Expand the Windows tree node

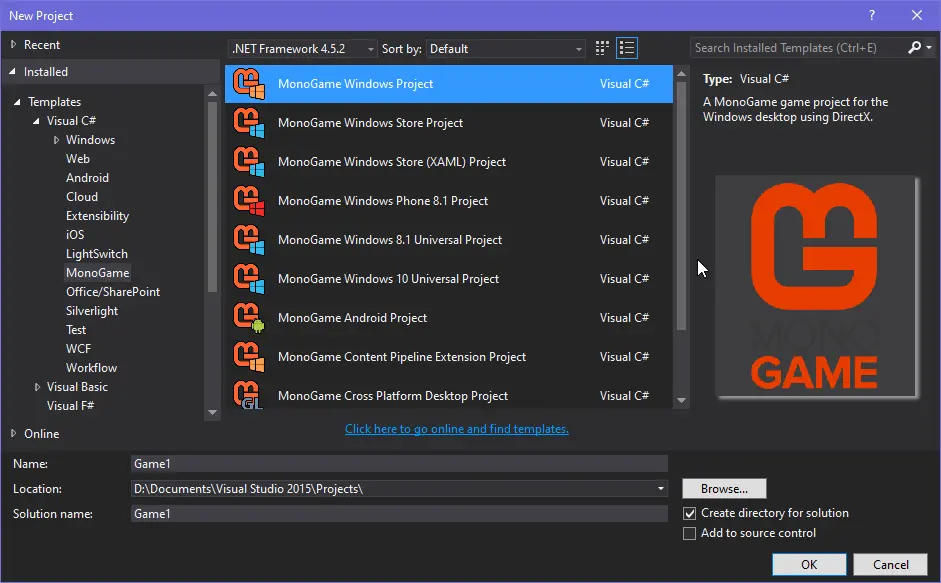point(56,140)
